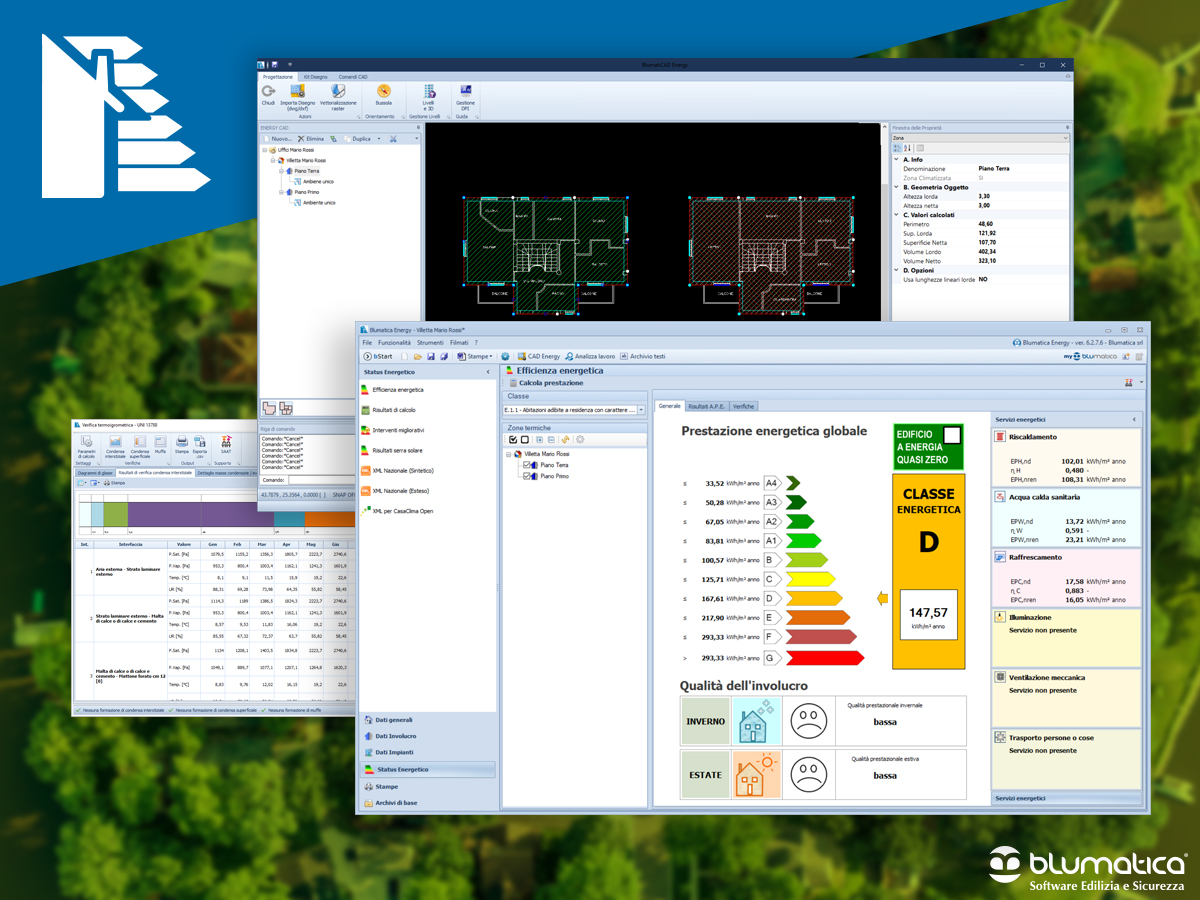1200x900 pixels.
Task: Click the Illuminazione service icon
Action: 1001,617
